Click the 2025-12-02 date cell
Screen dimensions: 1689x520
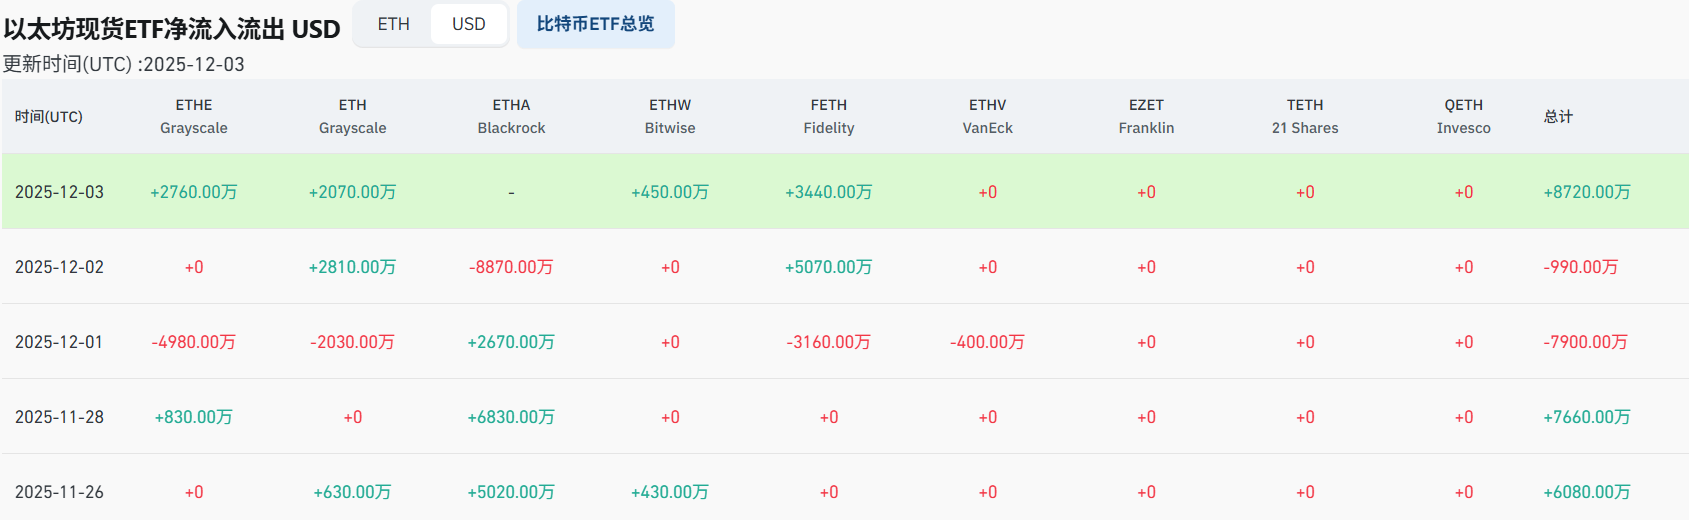[60, 267]
